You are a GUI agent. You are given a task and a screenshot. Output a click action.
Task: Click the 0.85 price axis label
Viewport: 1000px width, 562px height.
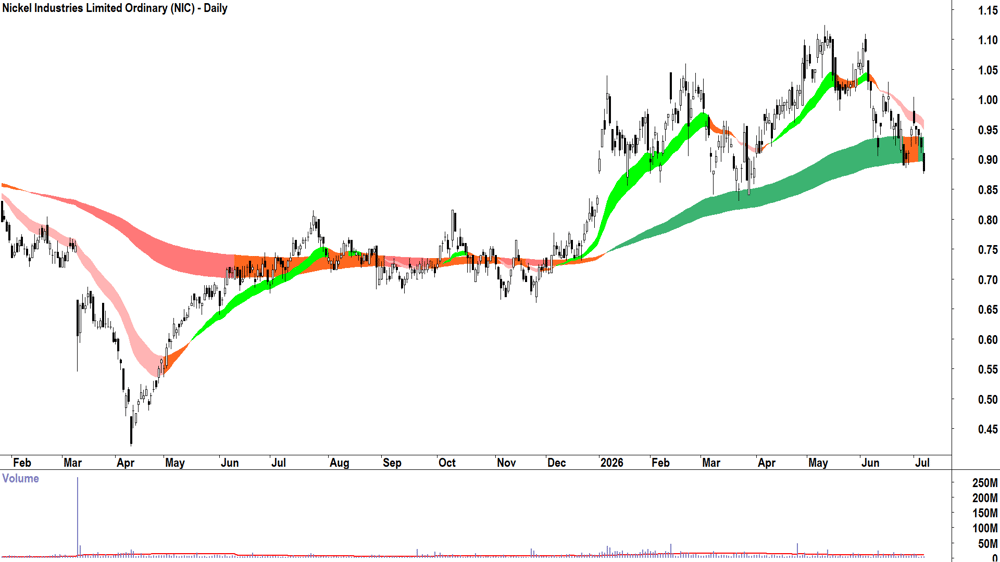coord(988,190)
